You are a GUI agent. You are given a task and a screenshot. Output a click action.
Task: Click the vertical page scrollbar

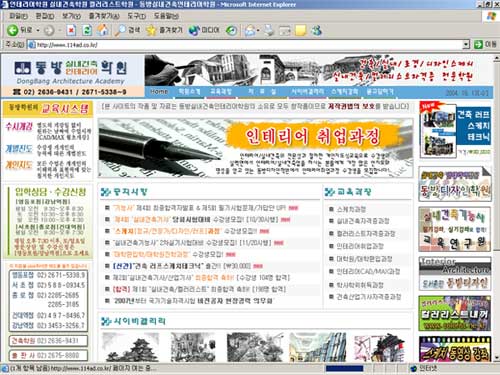[496, 207]
